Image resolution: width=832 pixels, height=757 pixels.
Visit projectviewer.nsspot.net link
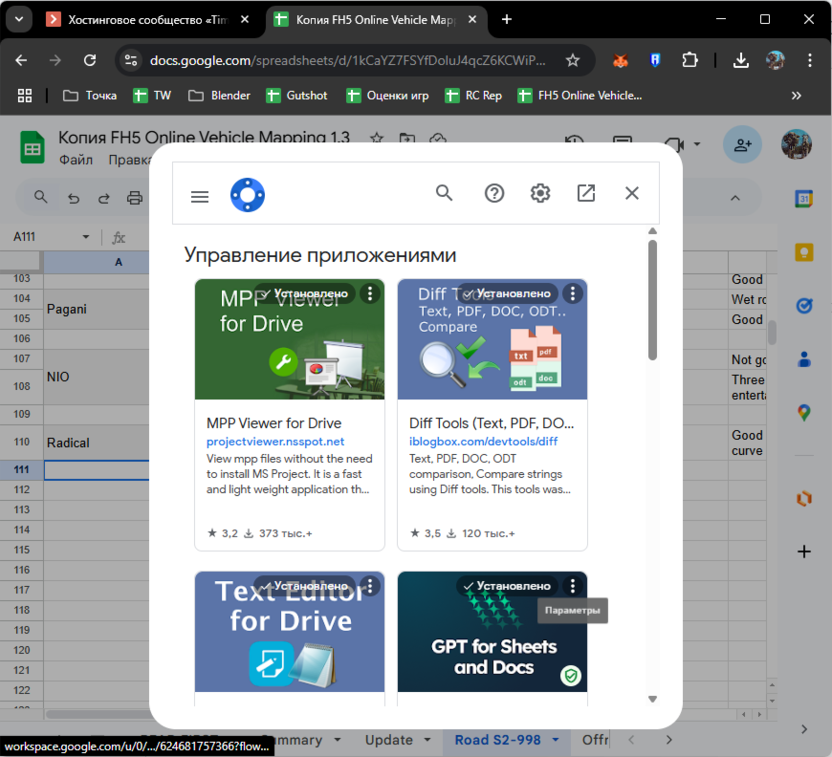pos(275,441)
